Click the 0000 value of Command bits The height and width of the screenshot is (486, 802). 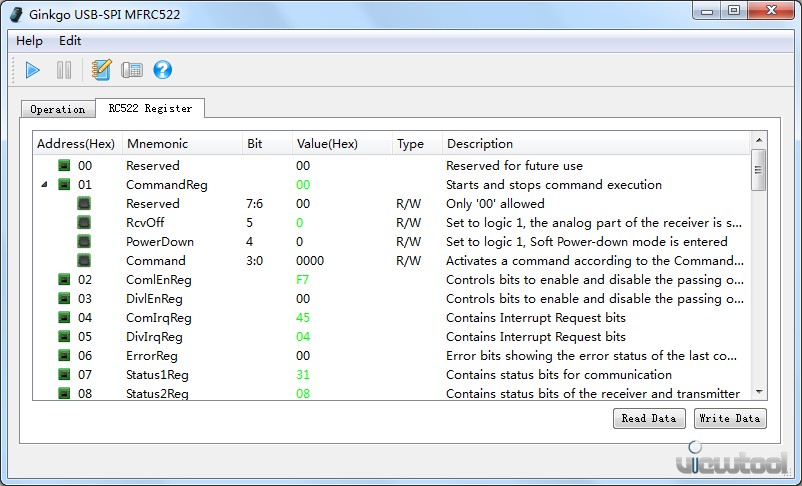[310, 260]
